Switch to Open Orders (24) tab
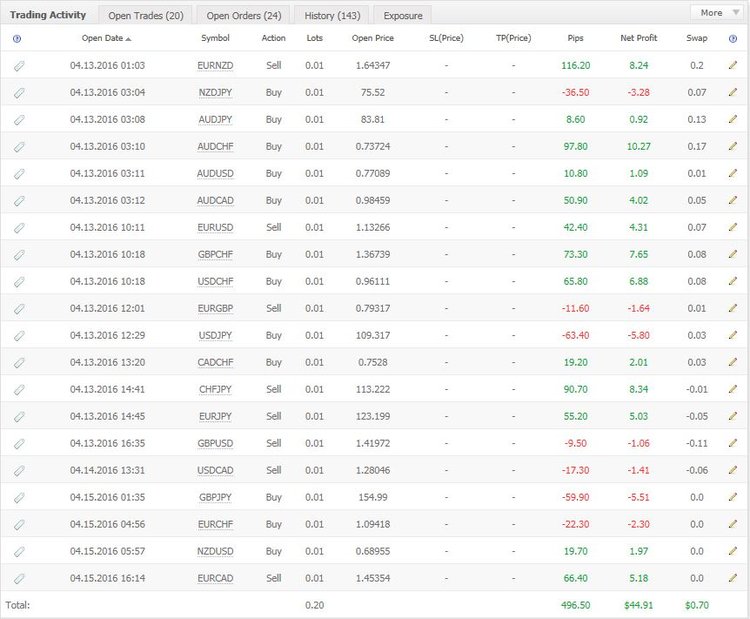This screenshot has width=750, height=619. pyautogui.click(x=244, y=15)
